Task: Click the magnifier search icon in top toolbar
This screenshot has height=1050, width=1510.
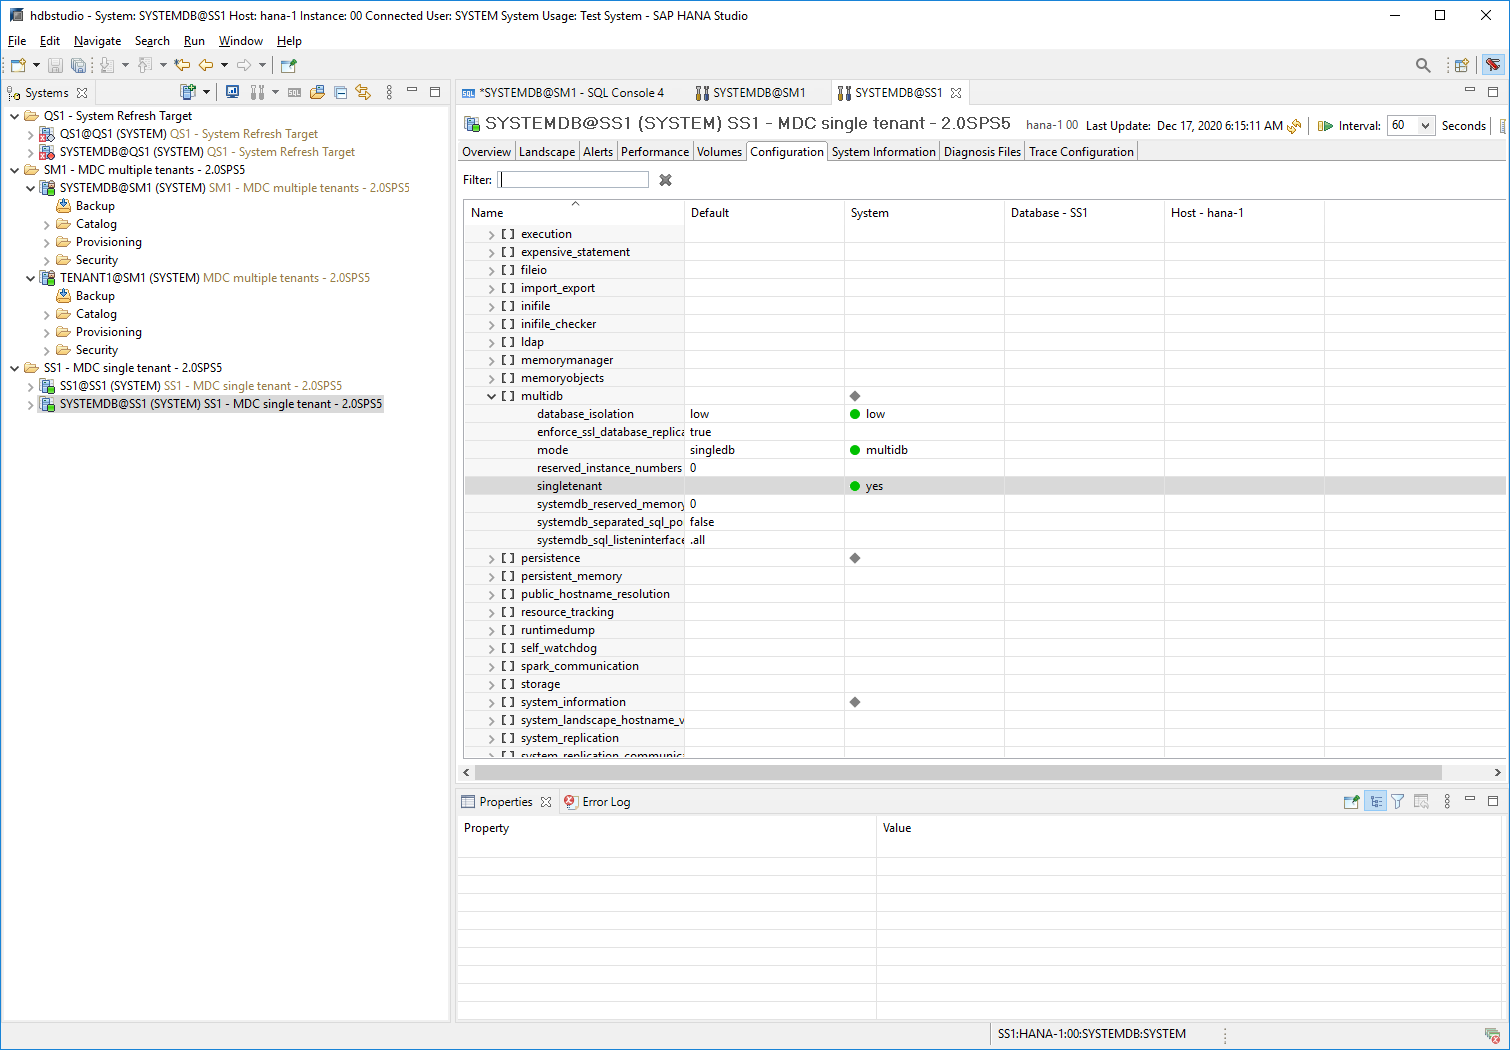Action: 1422,65
